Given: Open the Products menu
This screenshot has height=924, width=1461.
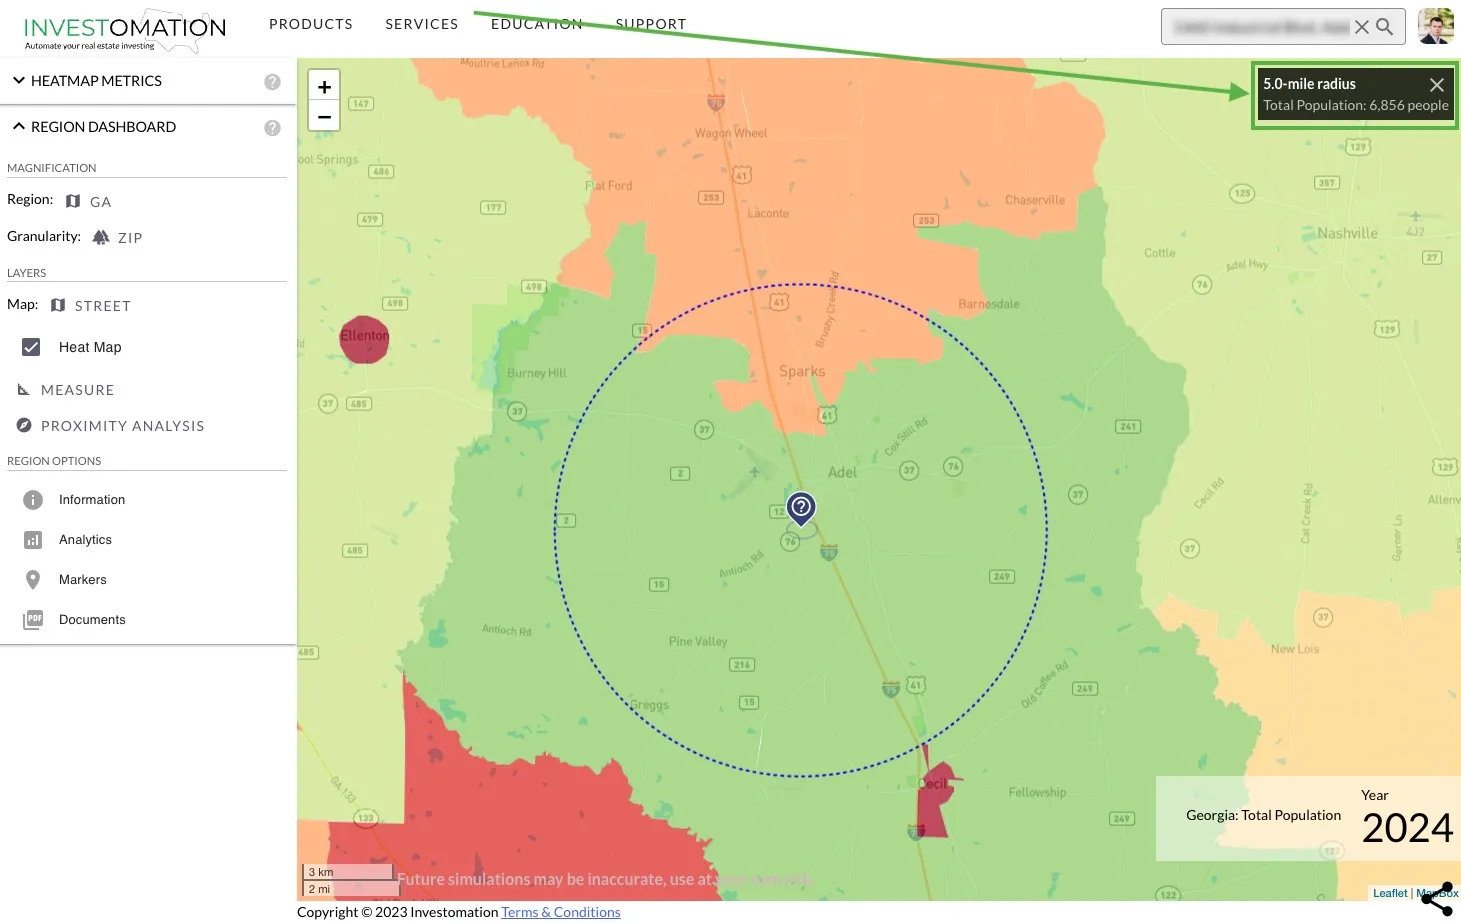Looking at the screenshot, I should [x=311, y=23].
